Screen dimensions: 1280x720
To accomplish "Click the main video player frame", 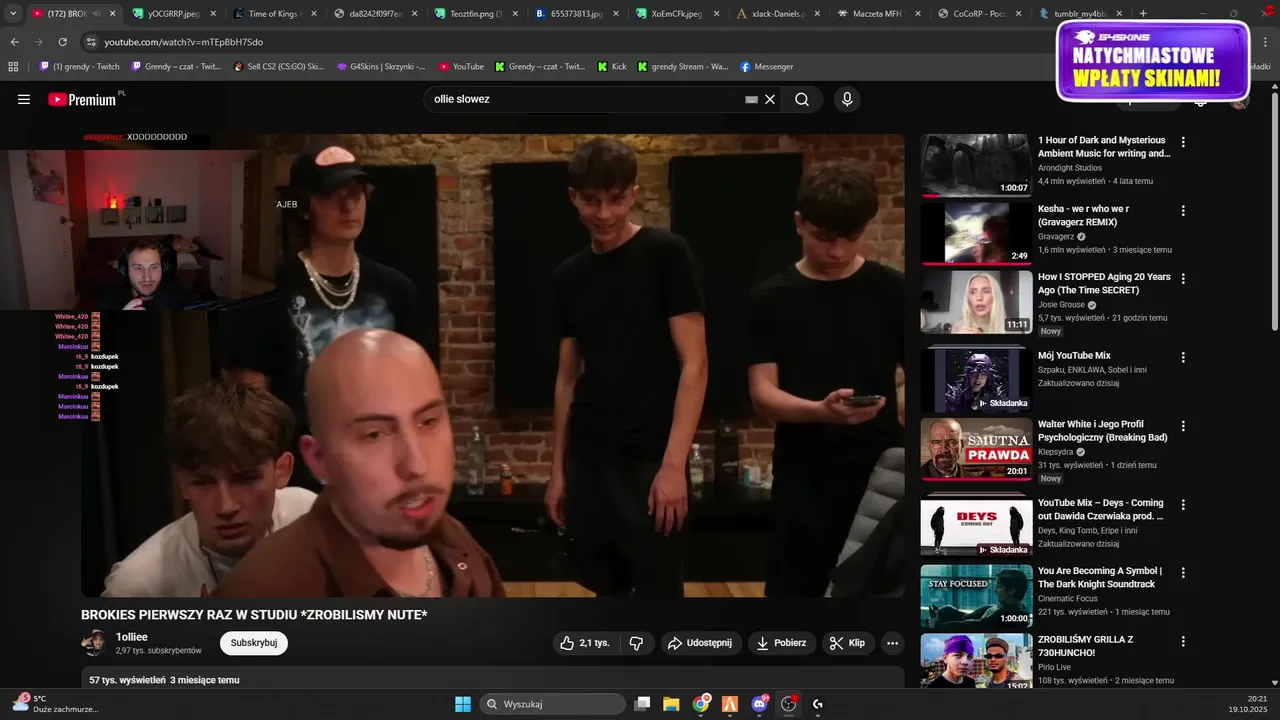I will pos(493,365).
